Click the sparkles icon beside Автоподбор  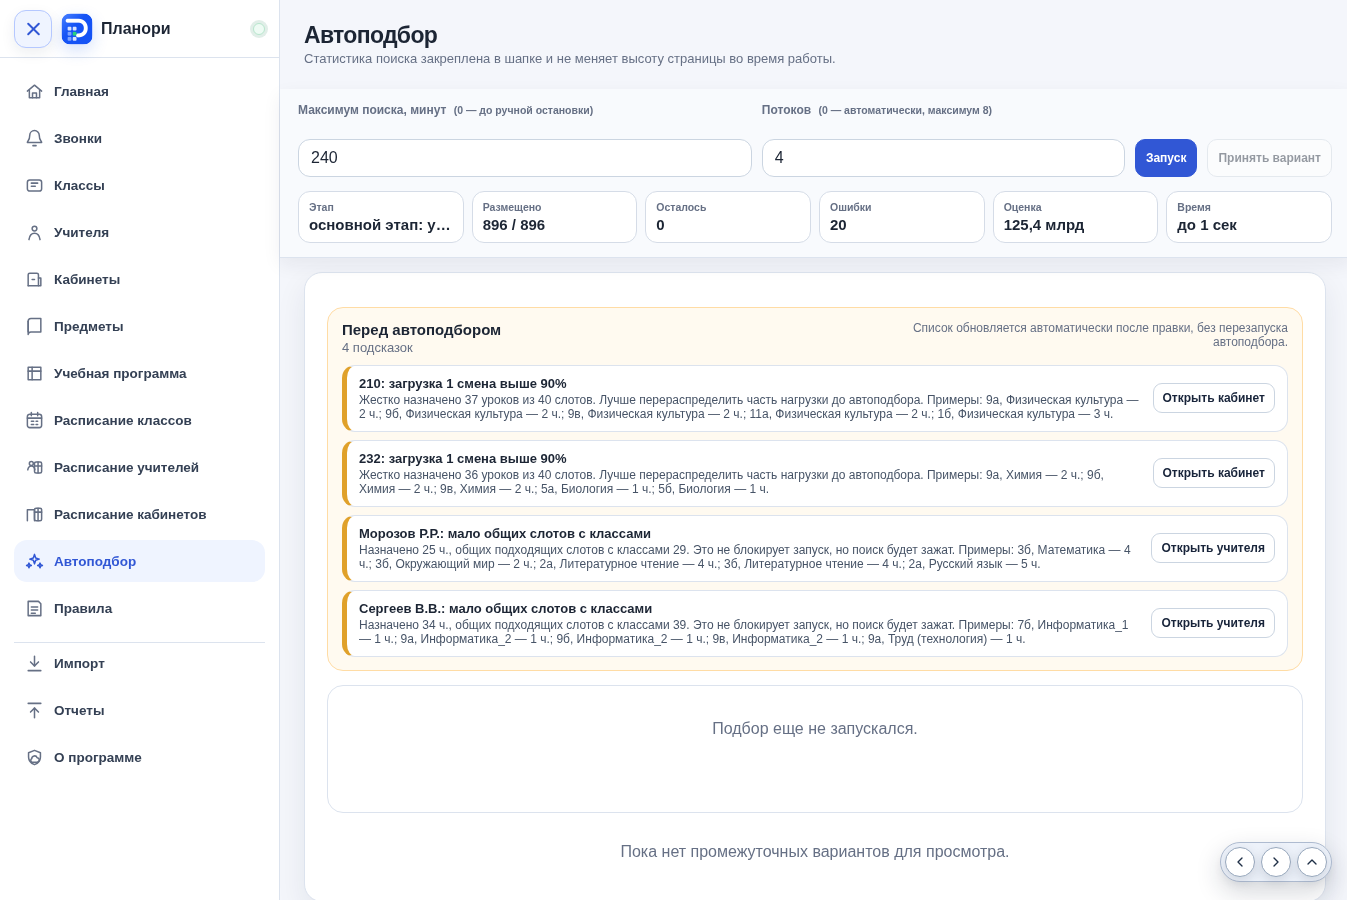click(x=34, y=561)
